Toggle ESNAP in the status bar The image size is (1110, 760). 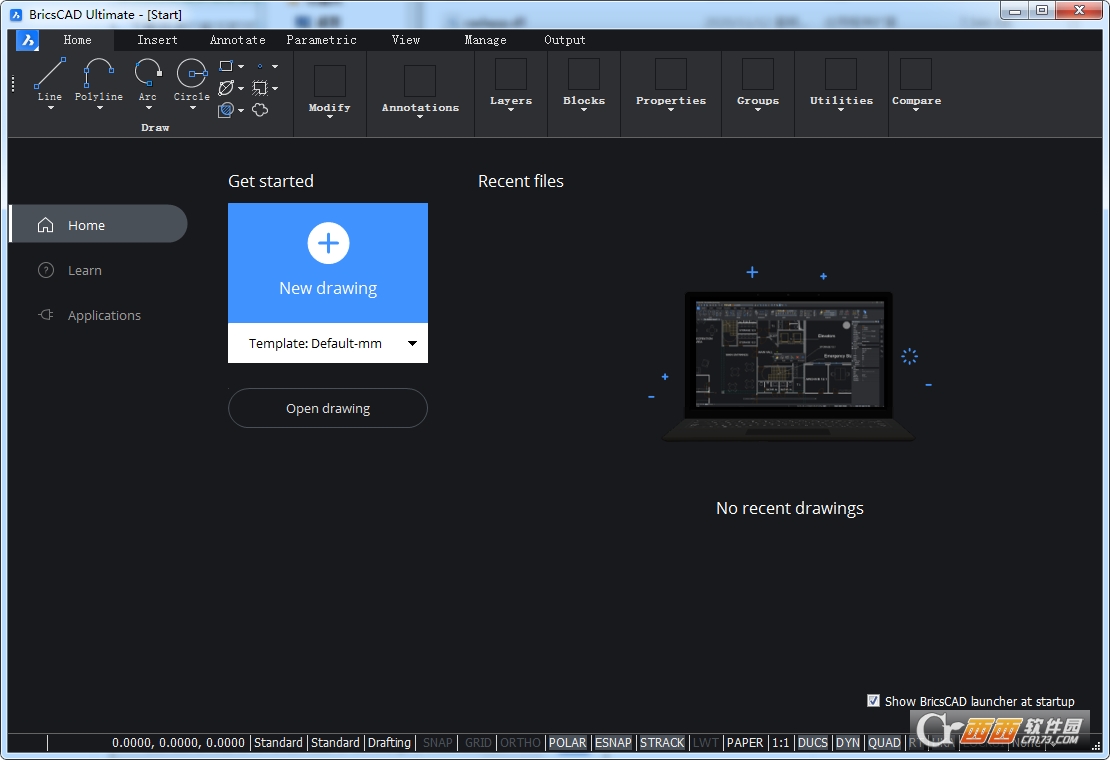pyautogui.click(x=613, y=742)
